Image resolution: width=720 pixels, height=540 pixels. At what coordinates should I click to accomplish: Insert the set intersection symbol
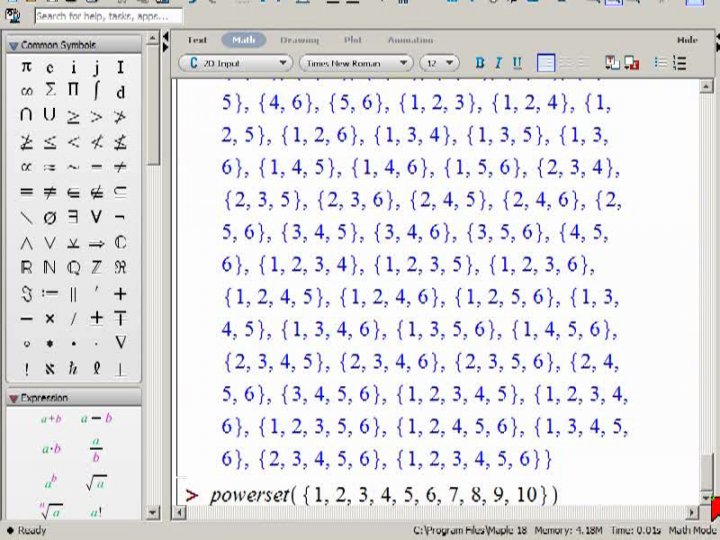pyautogui.click(x=26, y=115)
